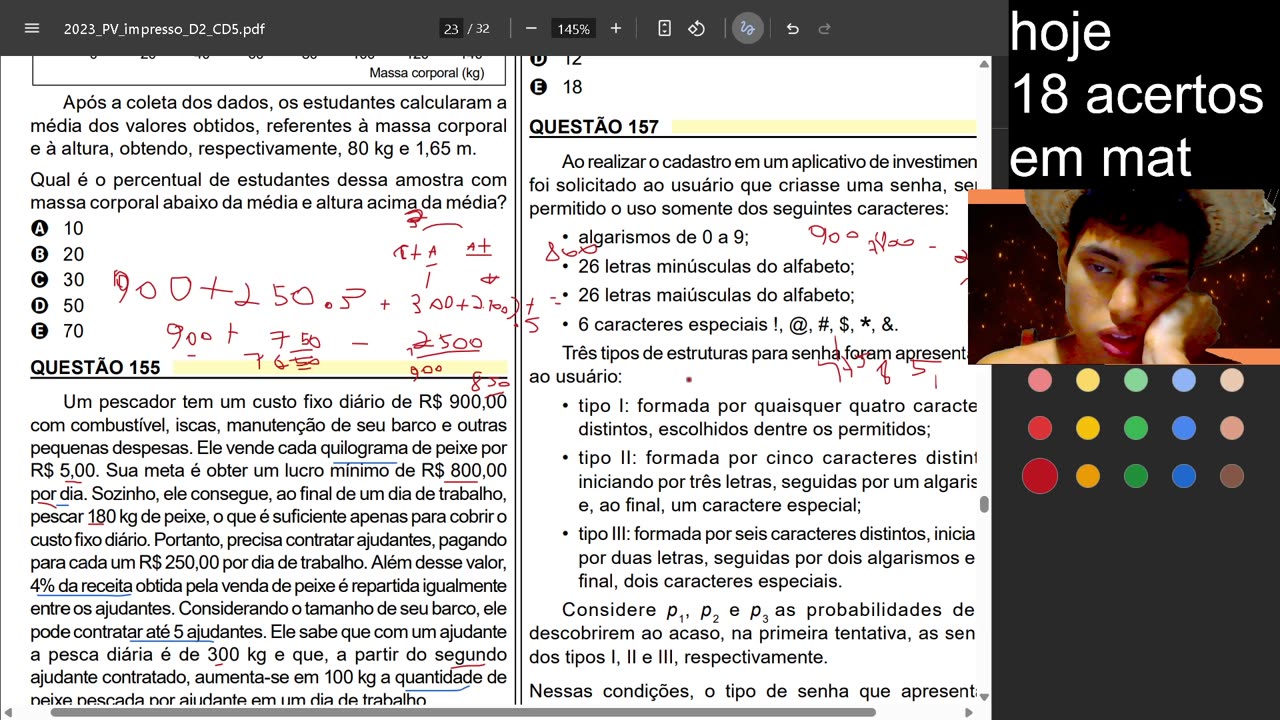Click the bullet '26 letras minúsculas do alfabeto'
This screenshot has height=720, width=1280.
pyautogui.click(x=716, y=267)
